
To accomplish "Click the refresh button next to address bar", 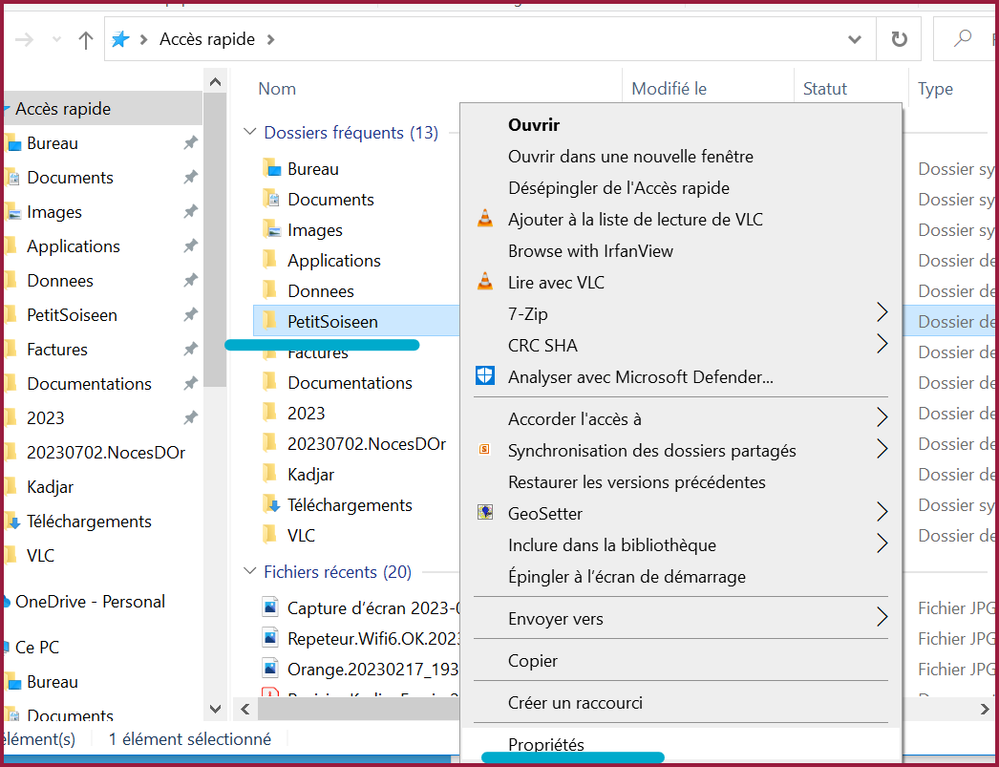I will (x=898, y=40).
